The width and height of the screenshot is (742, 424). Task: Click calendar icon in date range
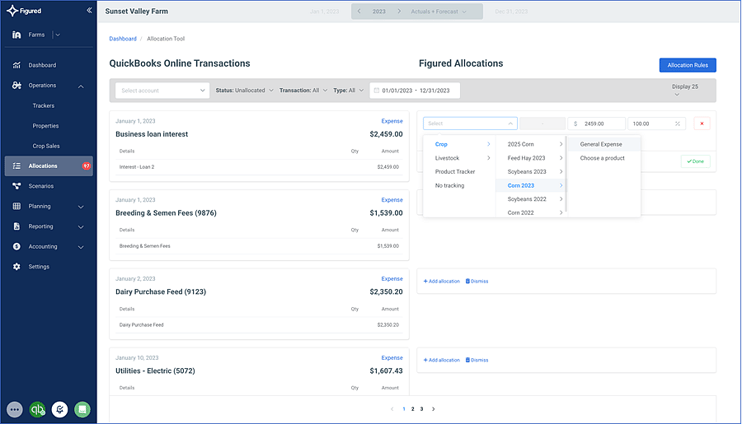click(377, 90)
